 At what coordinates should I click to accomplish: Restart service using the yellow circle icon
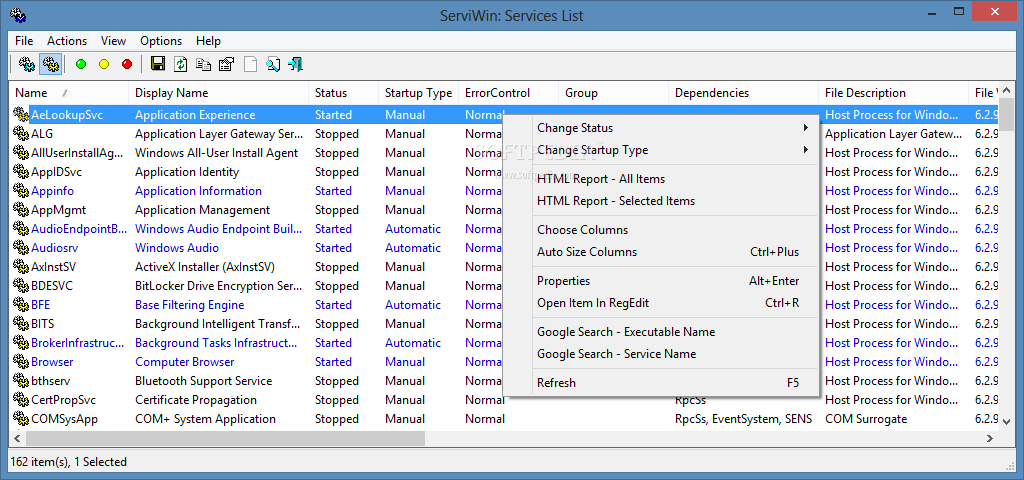tap(104, 64)
